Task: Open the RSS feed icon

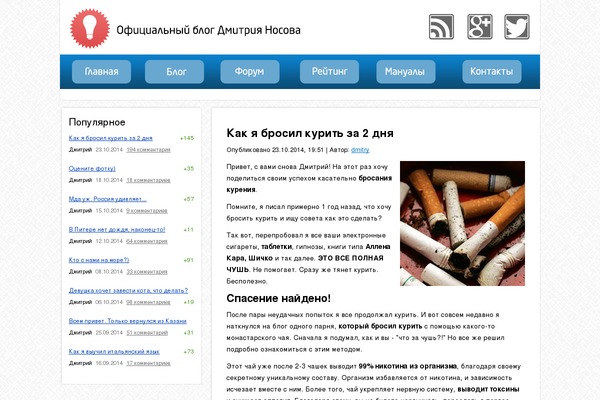Action: tap(441, 27)
